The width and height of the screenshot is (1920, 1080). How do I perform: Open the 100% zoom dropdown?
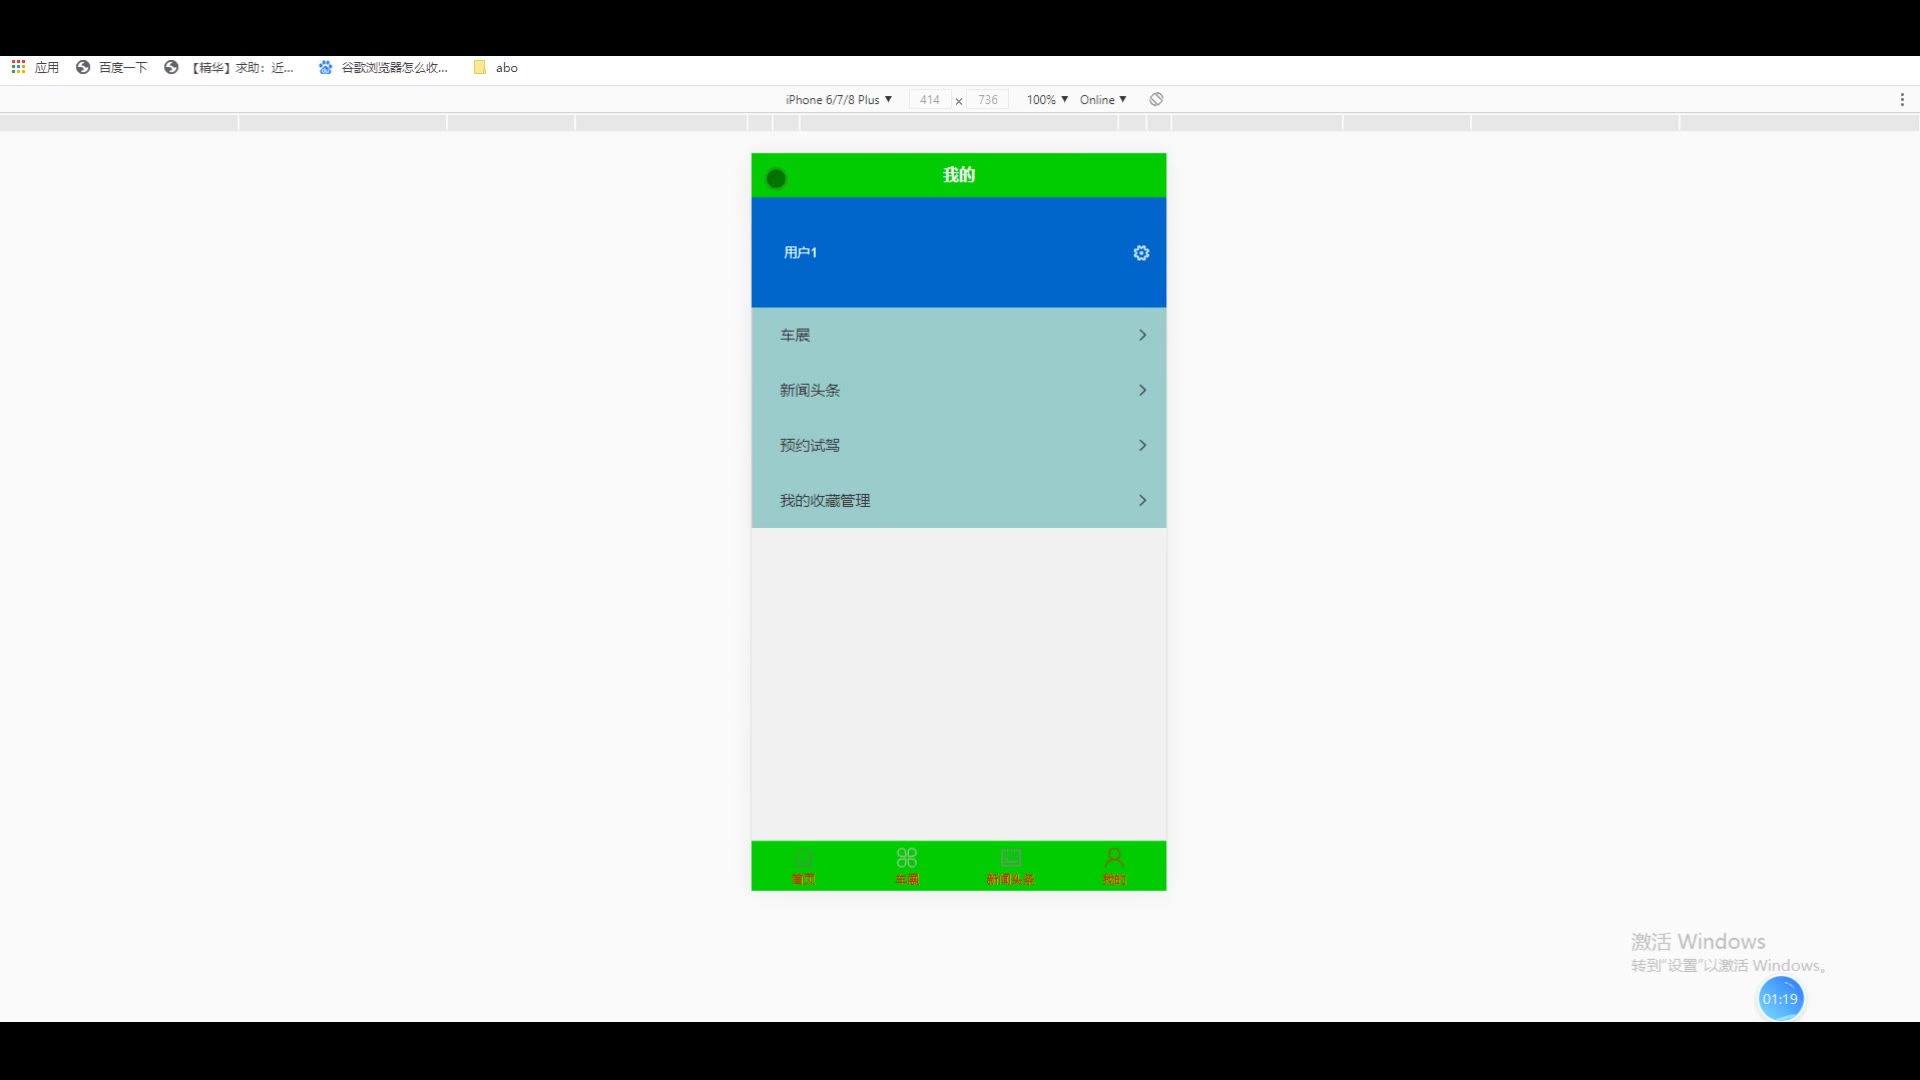pyautogui.click(x=1046, y=99)
